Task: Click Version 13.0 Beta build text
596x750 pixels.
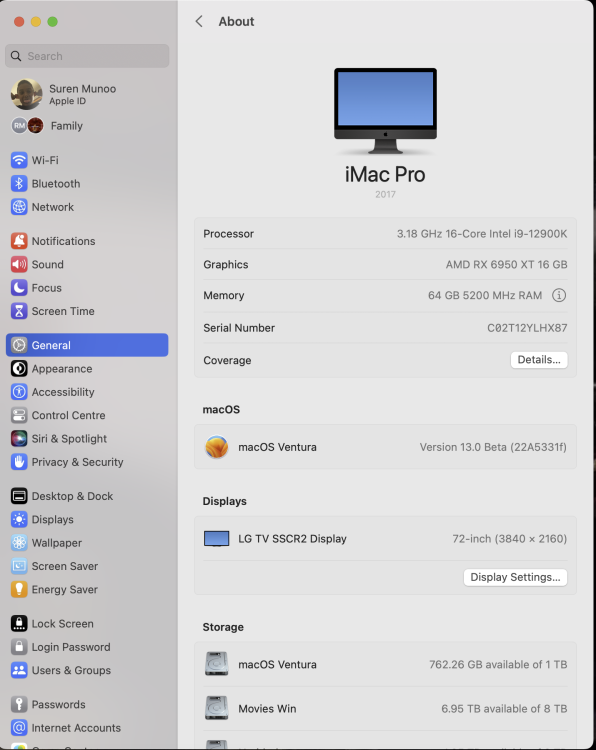Action: [493, 447]
